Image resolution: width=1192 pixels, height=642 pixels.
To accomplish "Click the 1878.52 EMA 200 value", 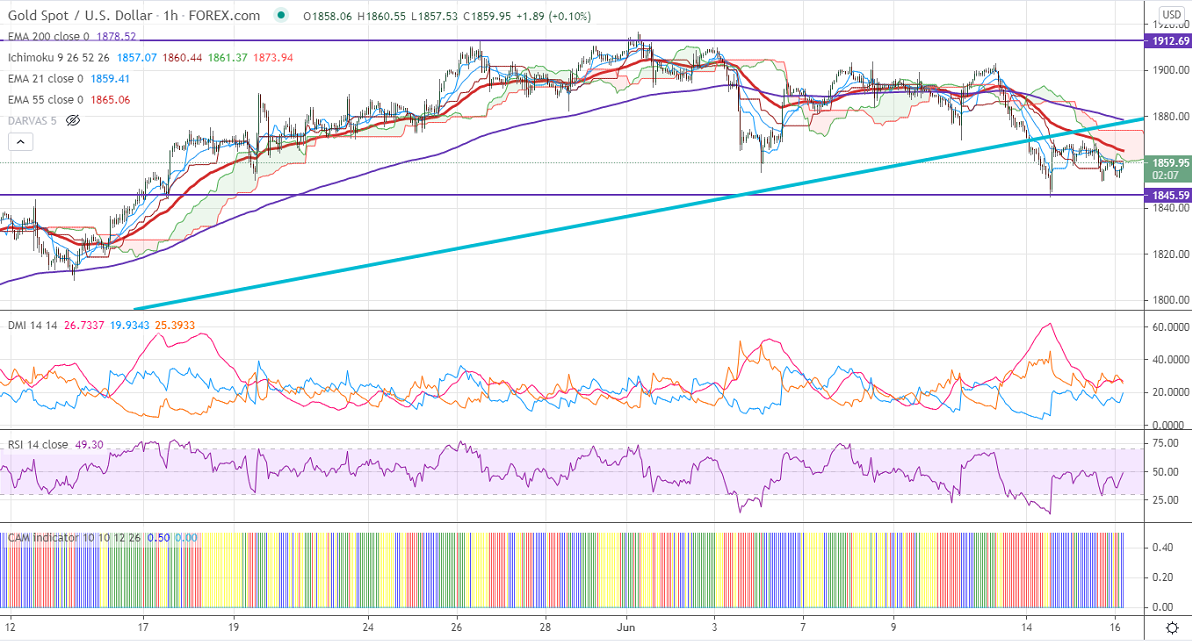I will coord(116,36).
